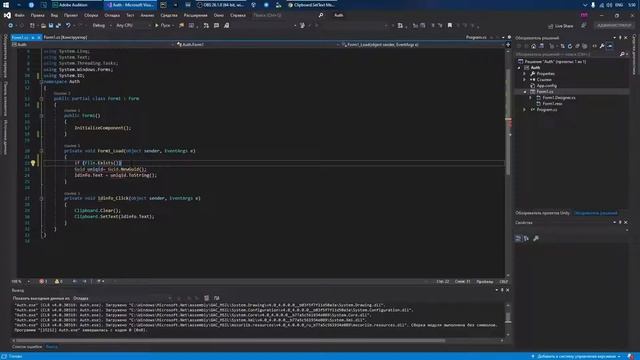The width and height of the screenshot is (640, 360).
Task: Open the Debug configuration dropdown
Action: [101, 25]
